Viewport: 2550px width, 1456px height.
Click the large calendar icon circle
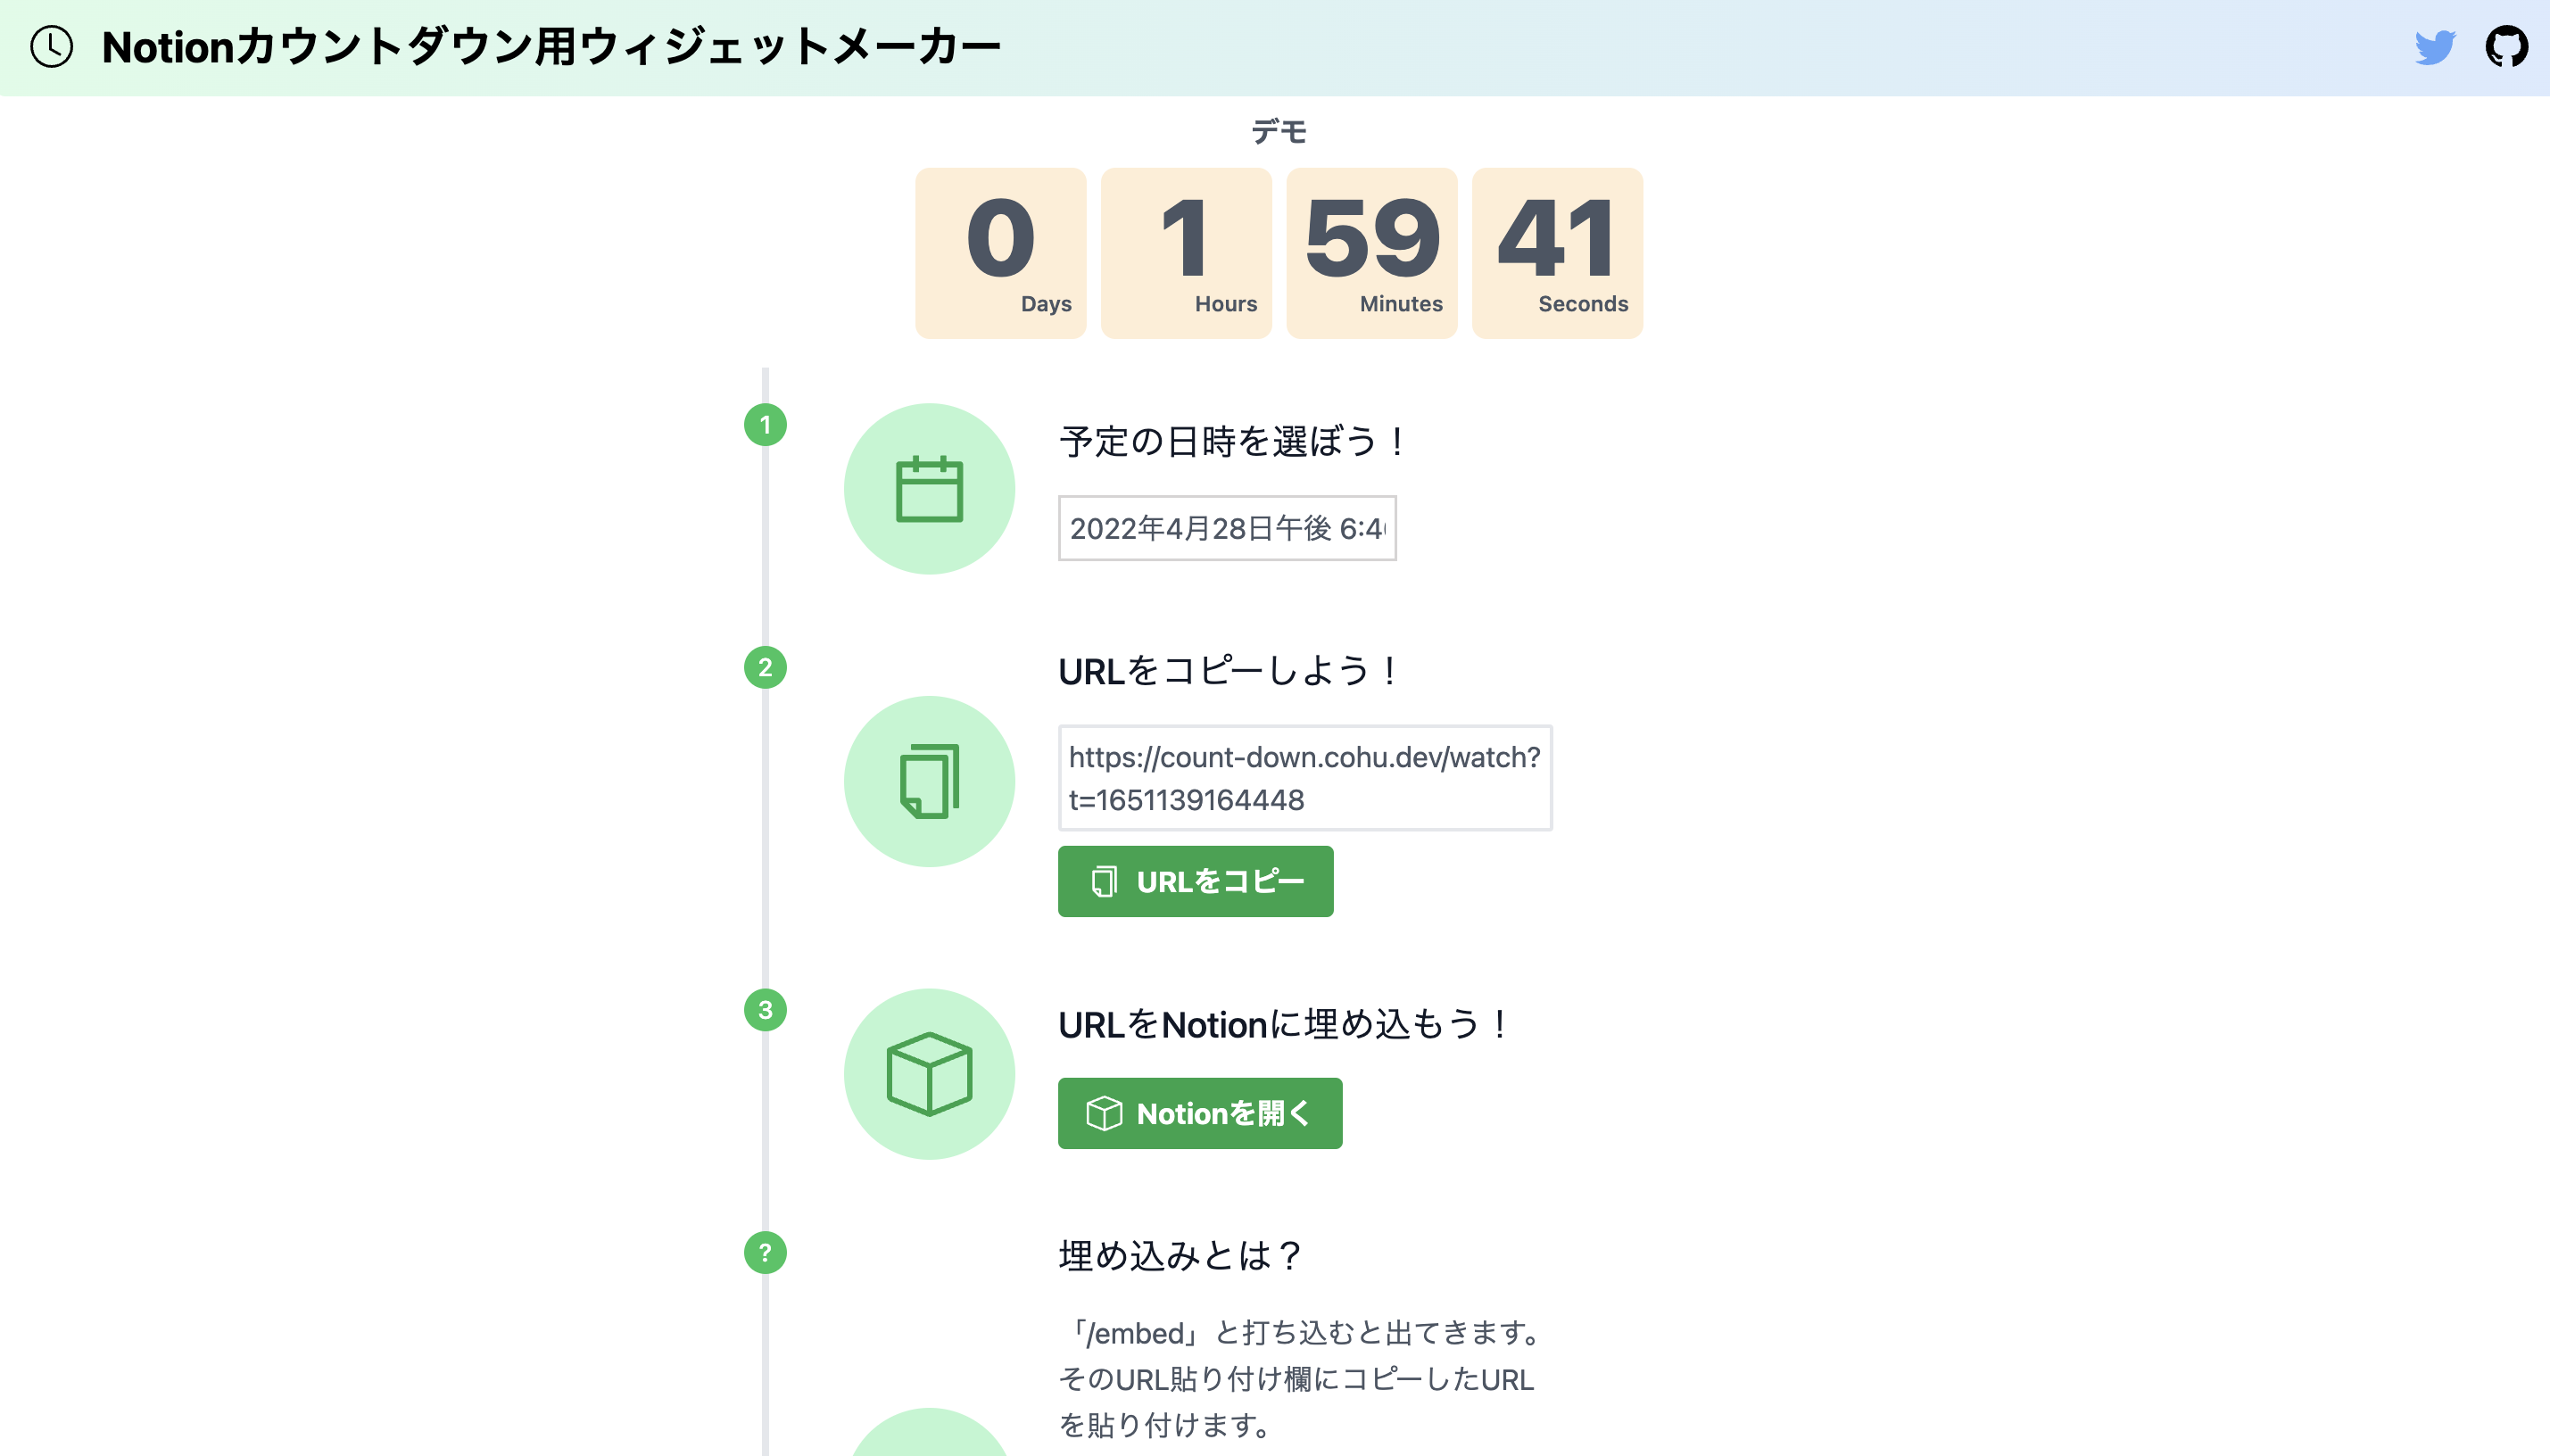pos(929,489)
